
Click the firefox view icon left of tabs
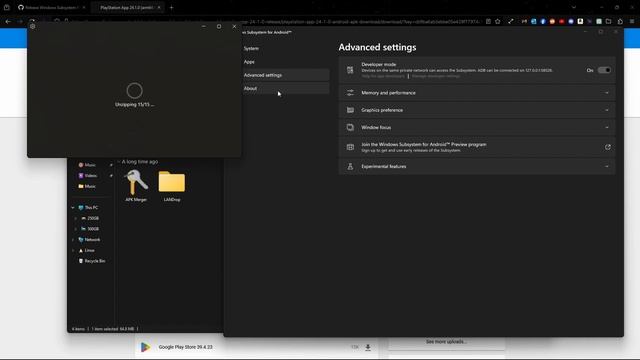[7, 7]
